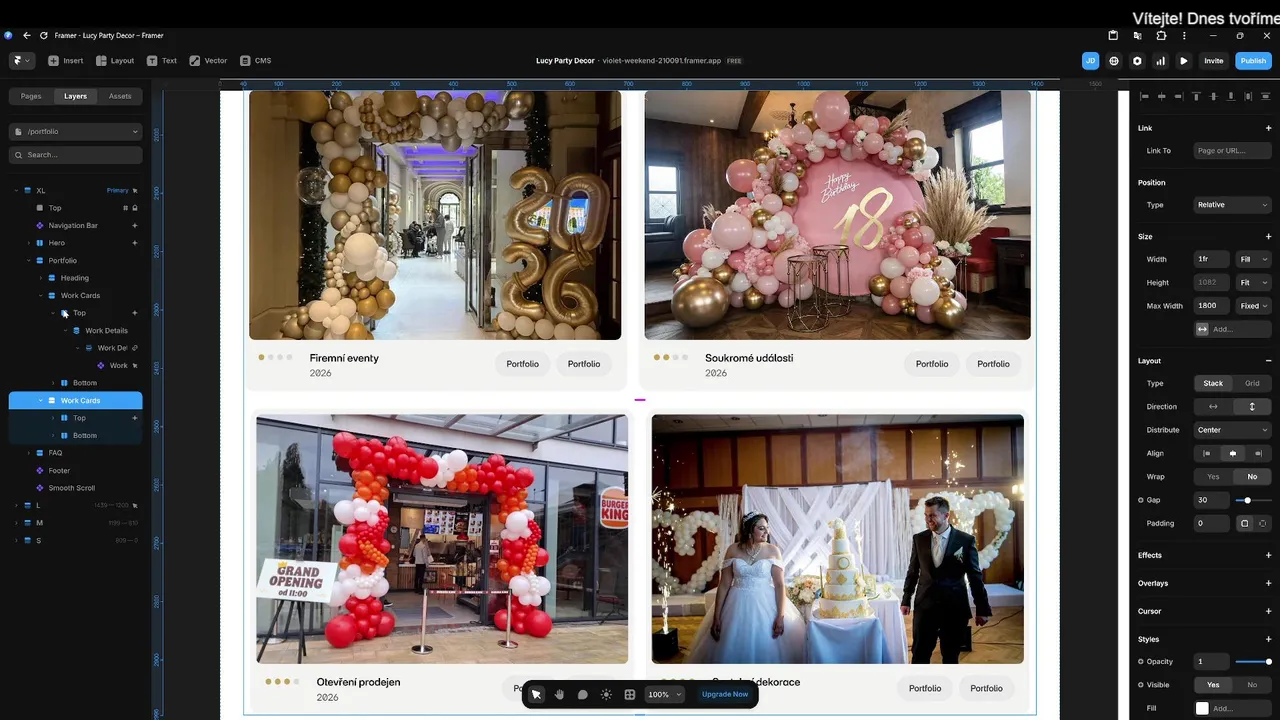This screenshot has height=720, width=1280.
Task: Collapse the XL breakpoint layer
Action: (16, 190)
